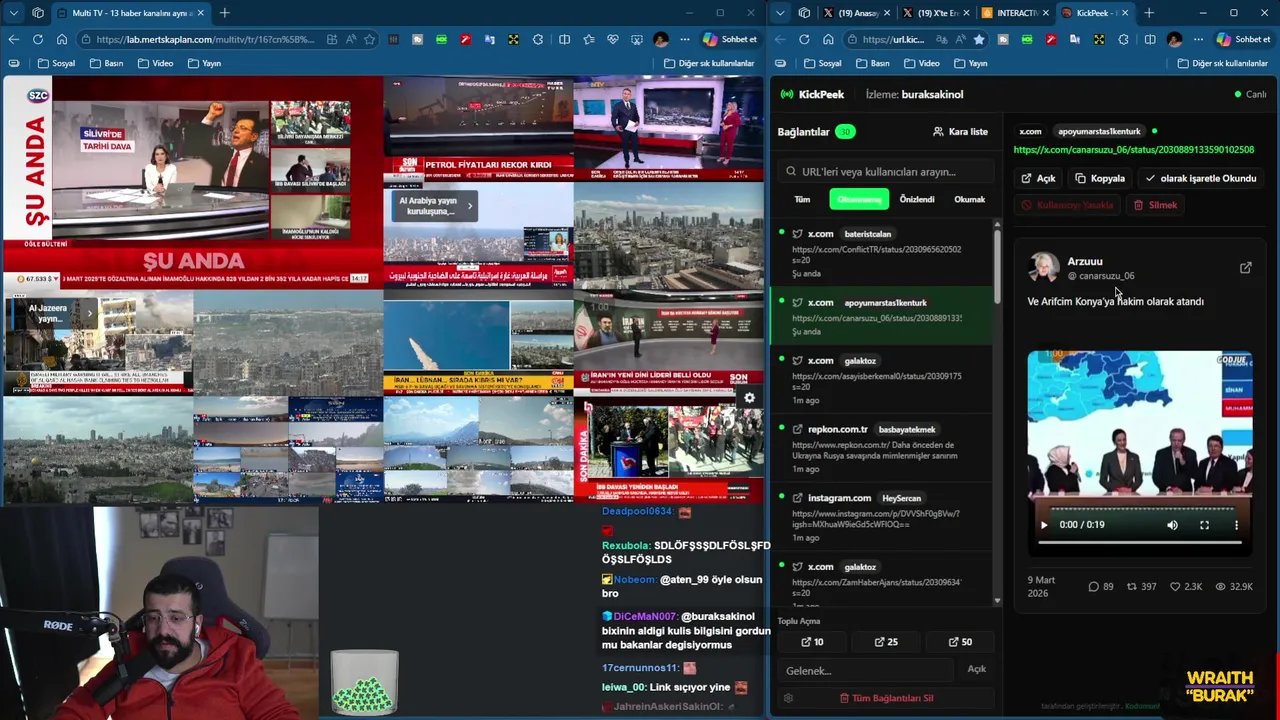Switch to the Önizlendi filter tab
The width and height of the screenshot is (1280, 720).
tap(917, 199)
